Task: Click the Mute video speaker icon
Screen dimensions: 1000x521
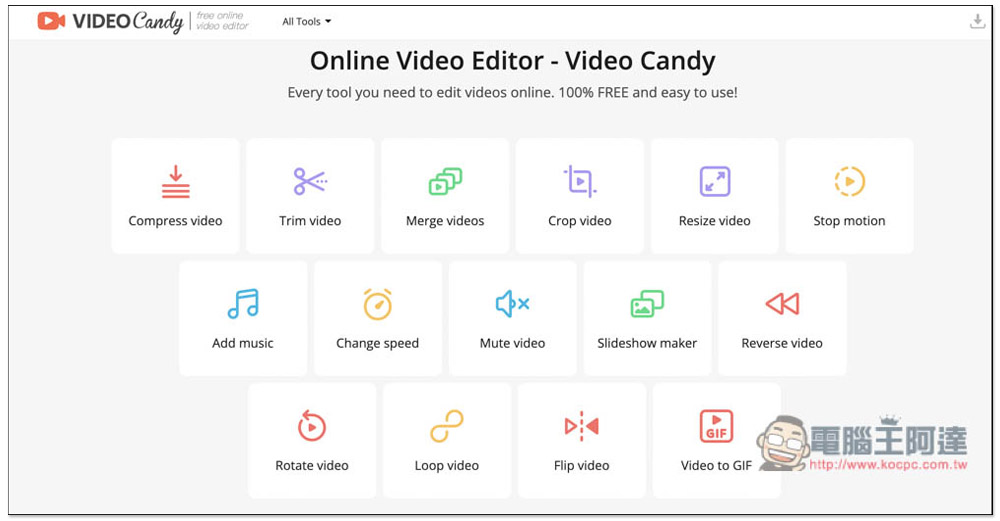Action: coord(512,304)
